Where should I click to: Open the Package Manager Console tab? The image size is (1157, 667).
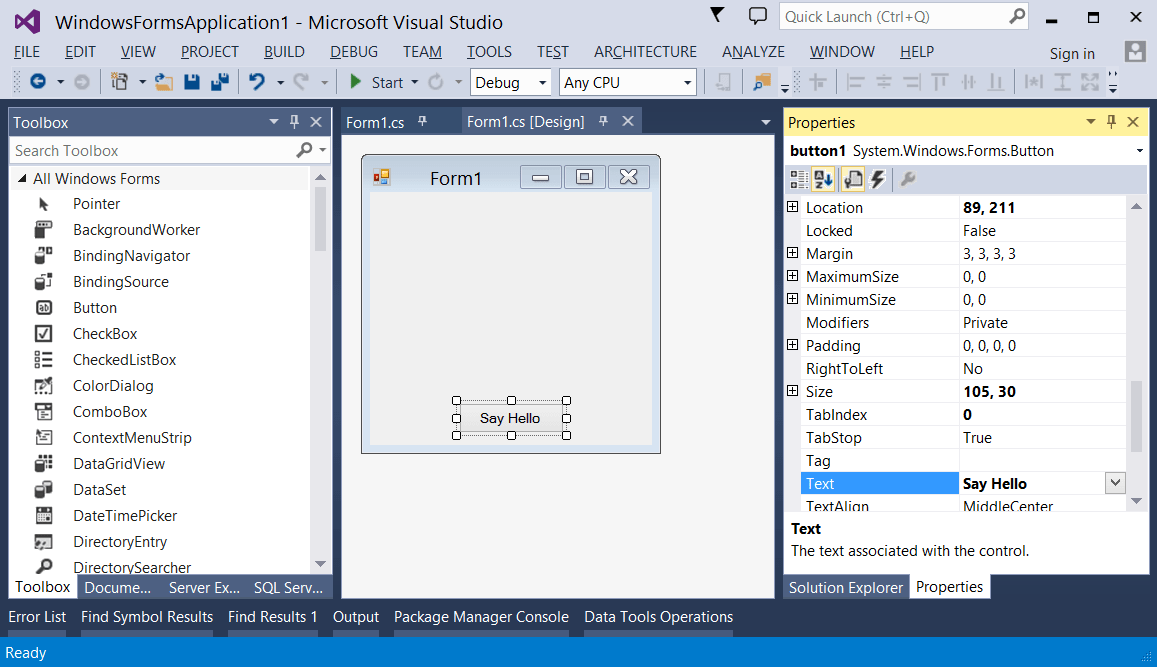point(481,617)
